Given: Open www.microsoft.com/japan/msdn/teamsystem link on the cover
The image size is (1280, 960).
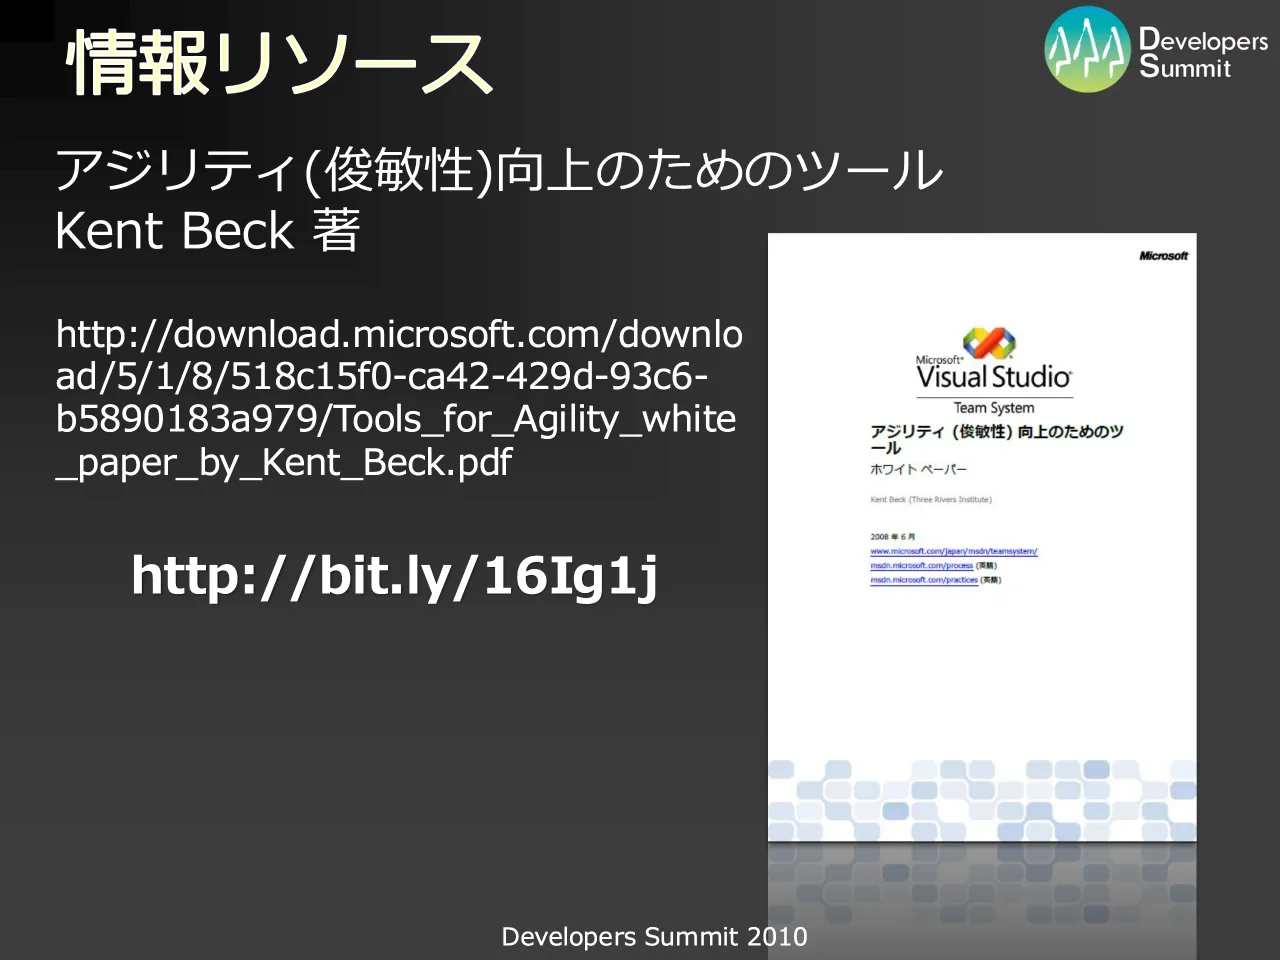Looking at the screenshot, I should (953, 551).
